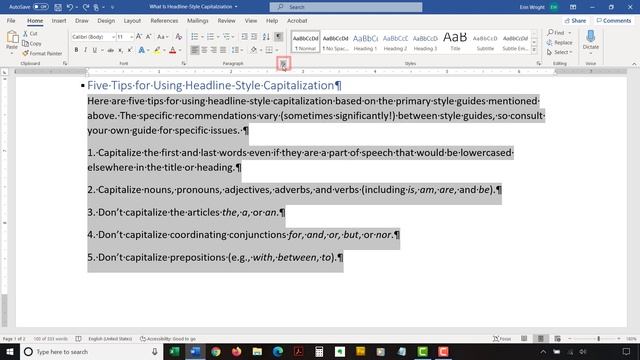Open the Styles pane launcher
This screenshot has height=360, width=640.
(539, 64)
